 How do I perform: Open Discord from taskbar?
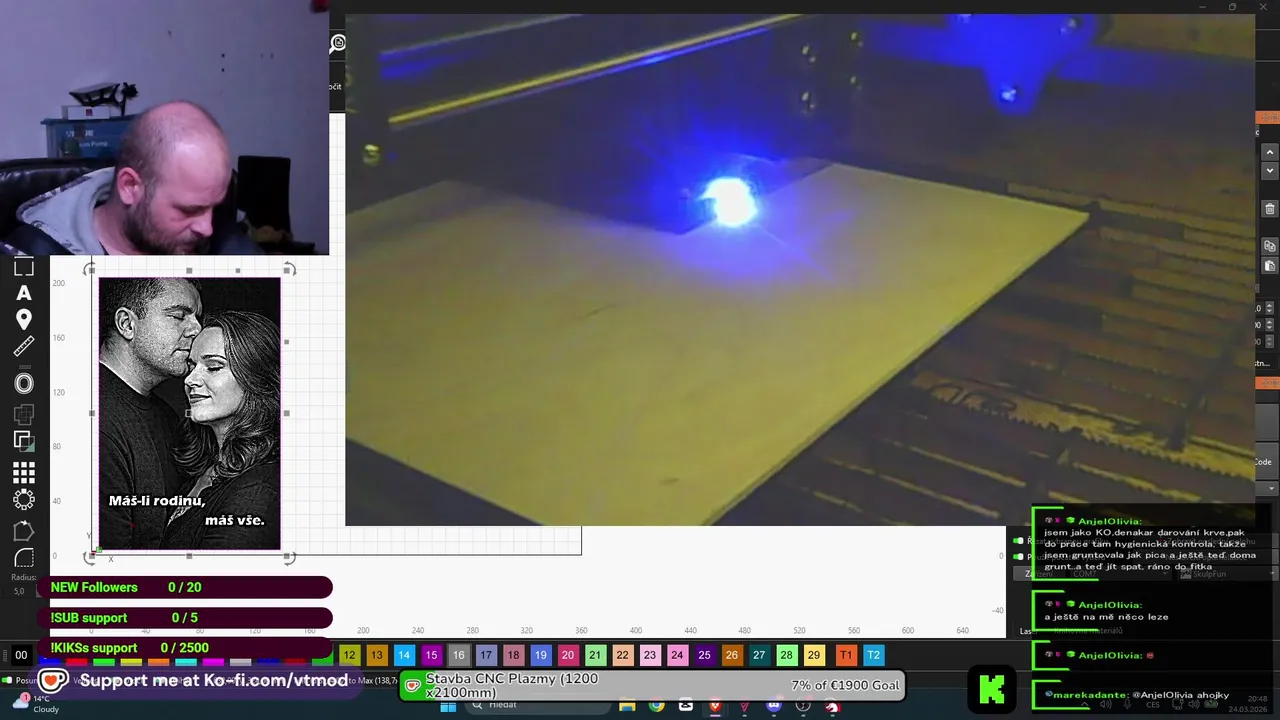773,705
